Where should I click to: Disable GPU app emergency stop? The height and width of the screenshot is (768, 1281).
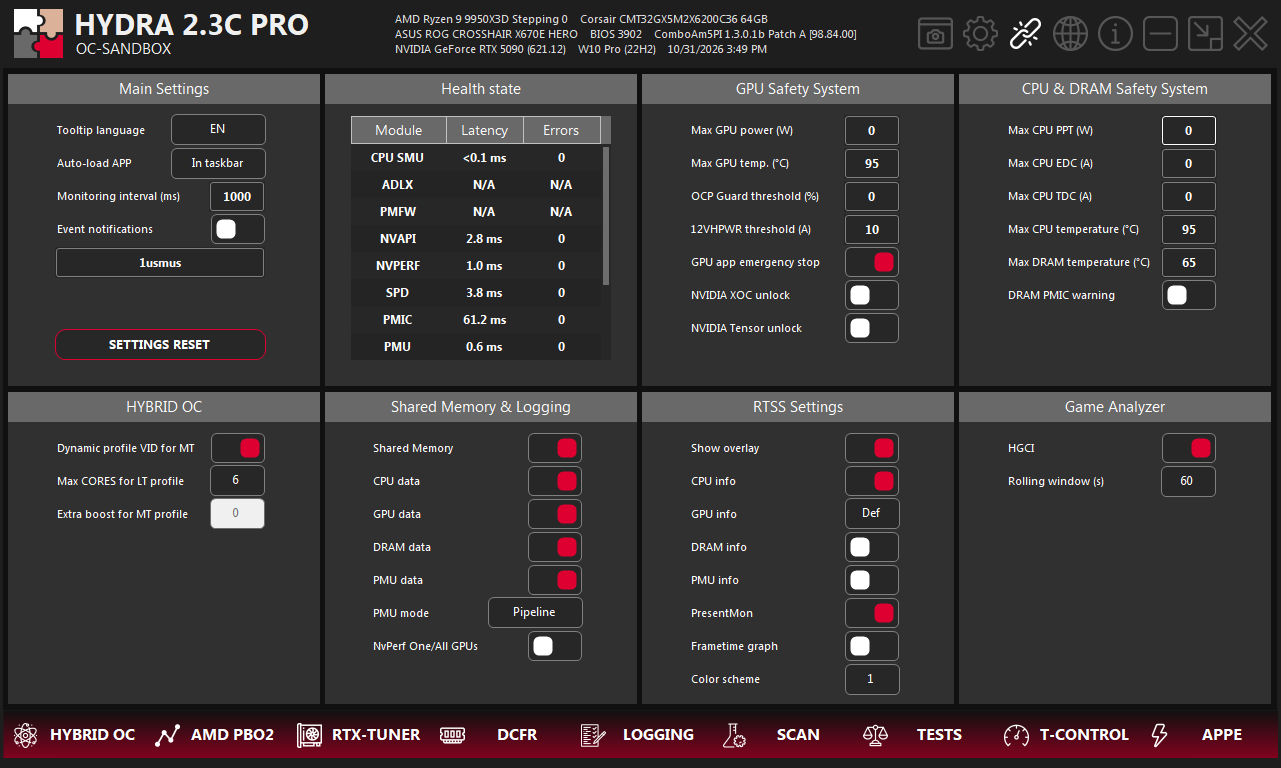872,262
